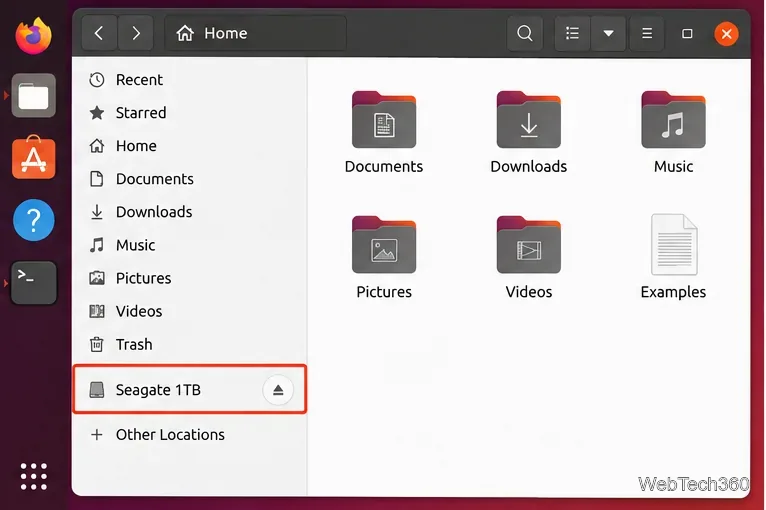
Task: Select the Videos folder icon
Action: (x=529, y=245)
